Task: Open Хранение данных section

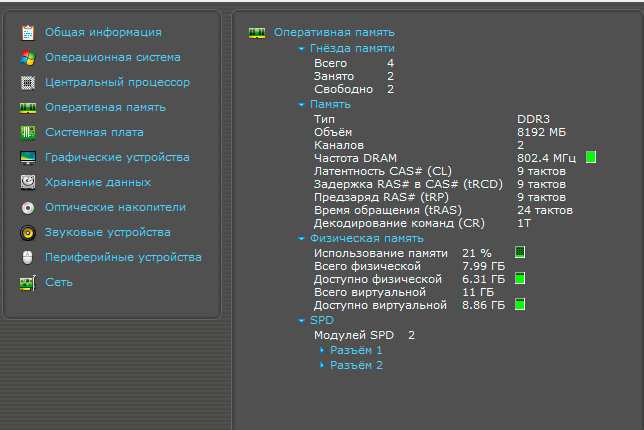Action: coord(98,182)
